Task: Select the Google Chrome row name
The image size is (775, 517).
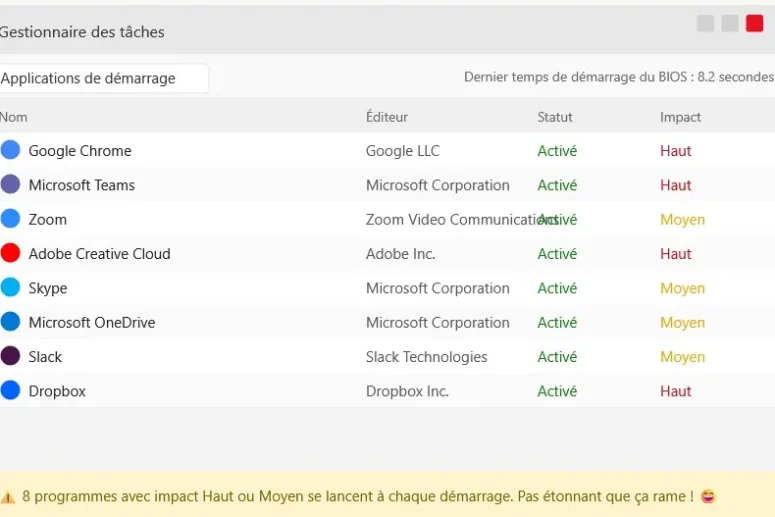Action: (x=80, y=151)
